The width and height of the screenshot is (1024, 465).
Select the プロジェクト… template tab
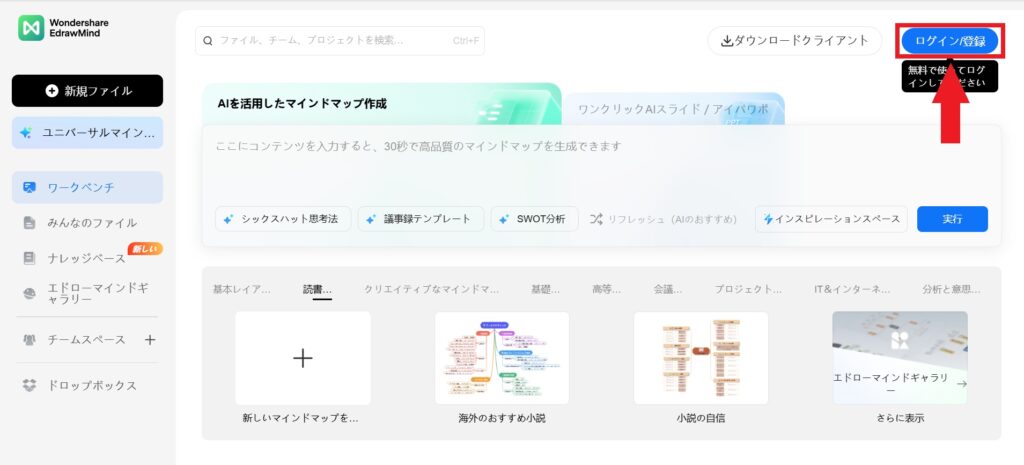click(748, 289)
